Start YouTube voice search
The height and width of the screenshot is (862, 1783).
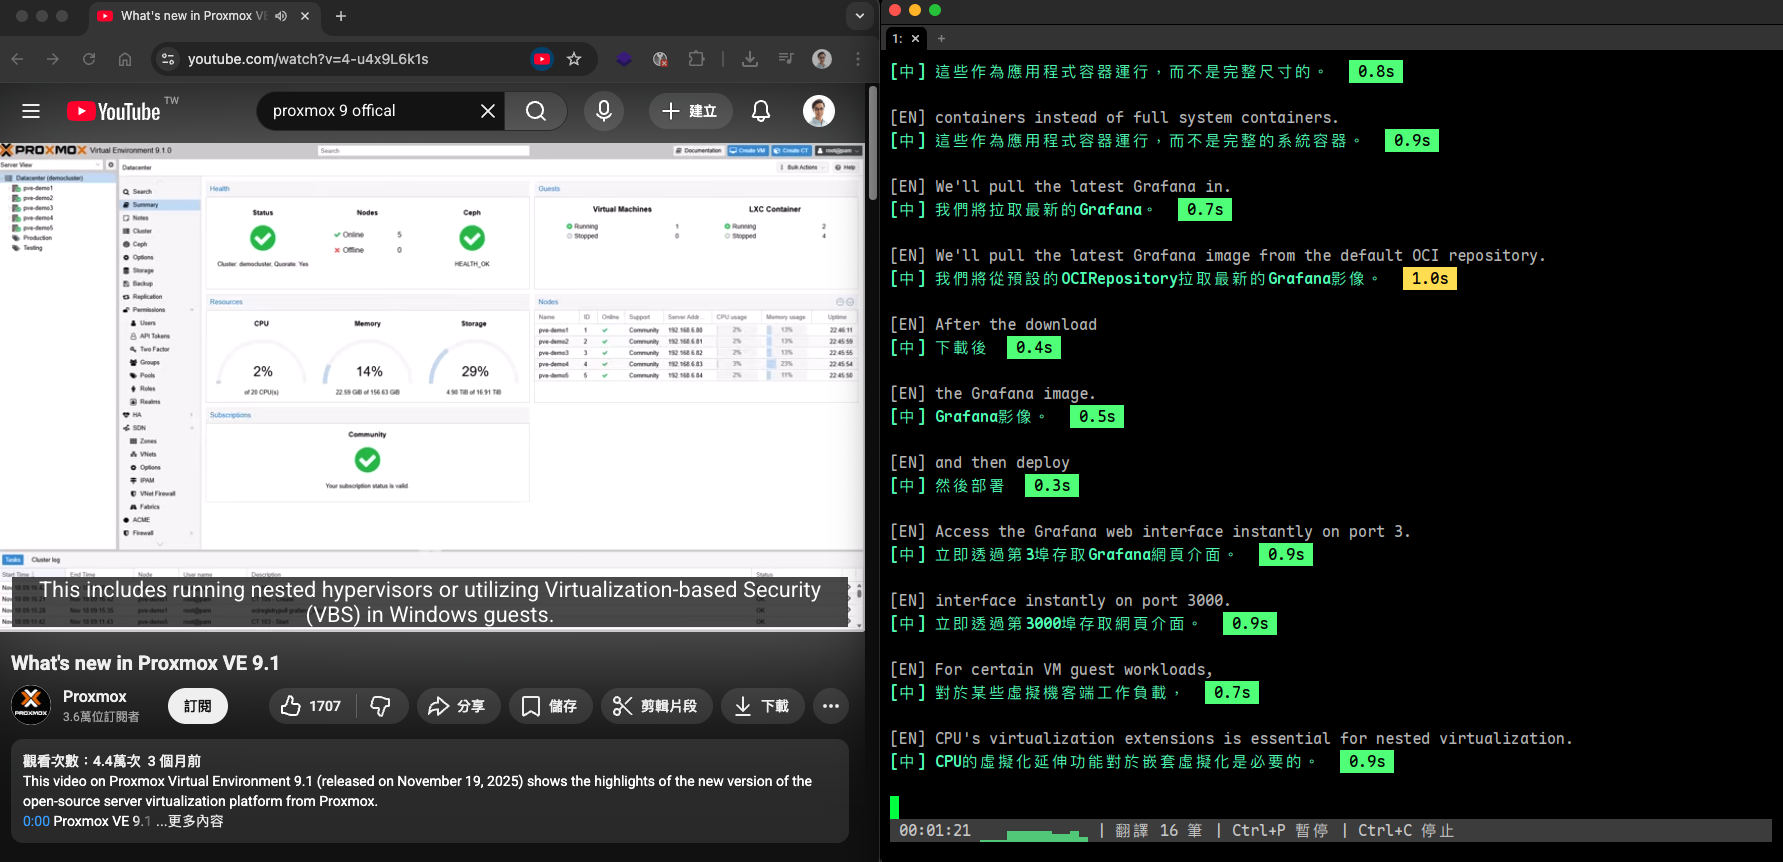(604, 111)
